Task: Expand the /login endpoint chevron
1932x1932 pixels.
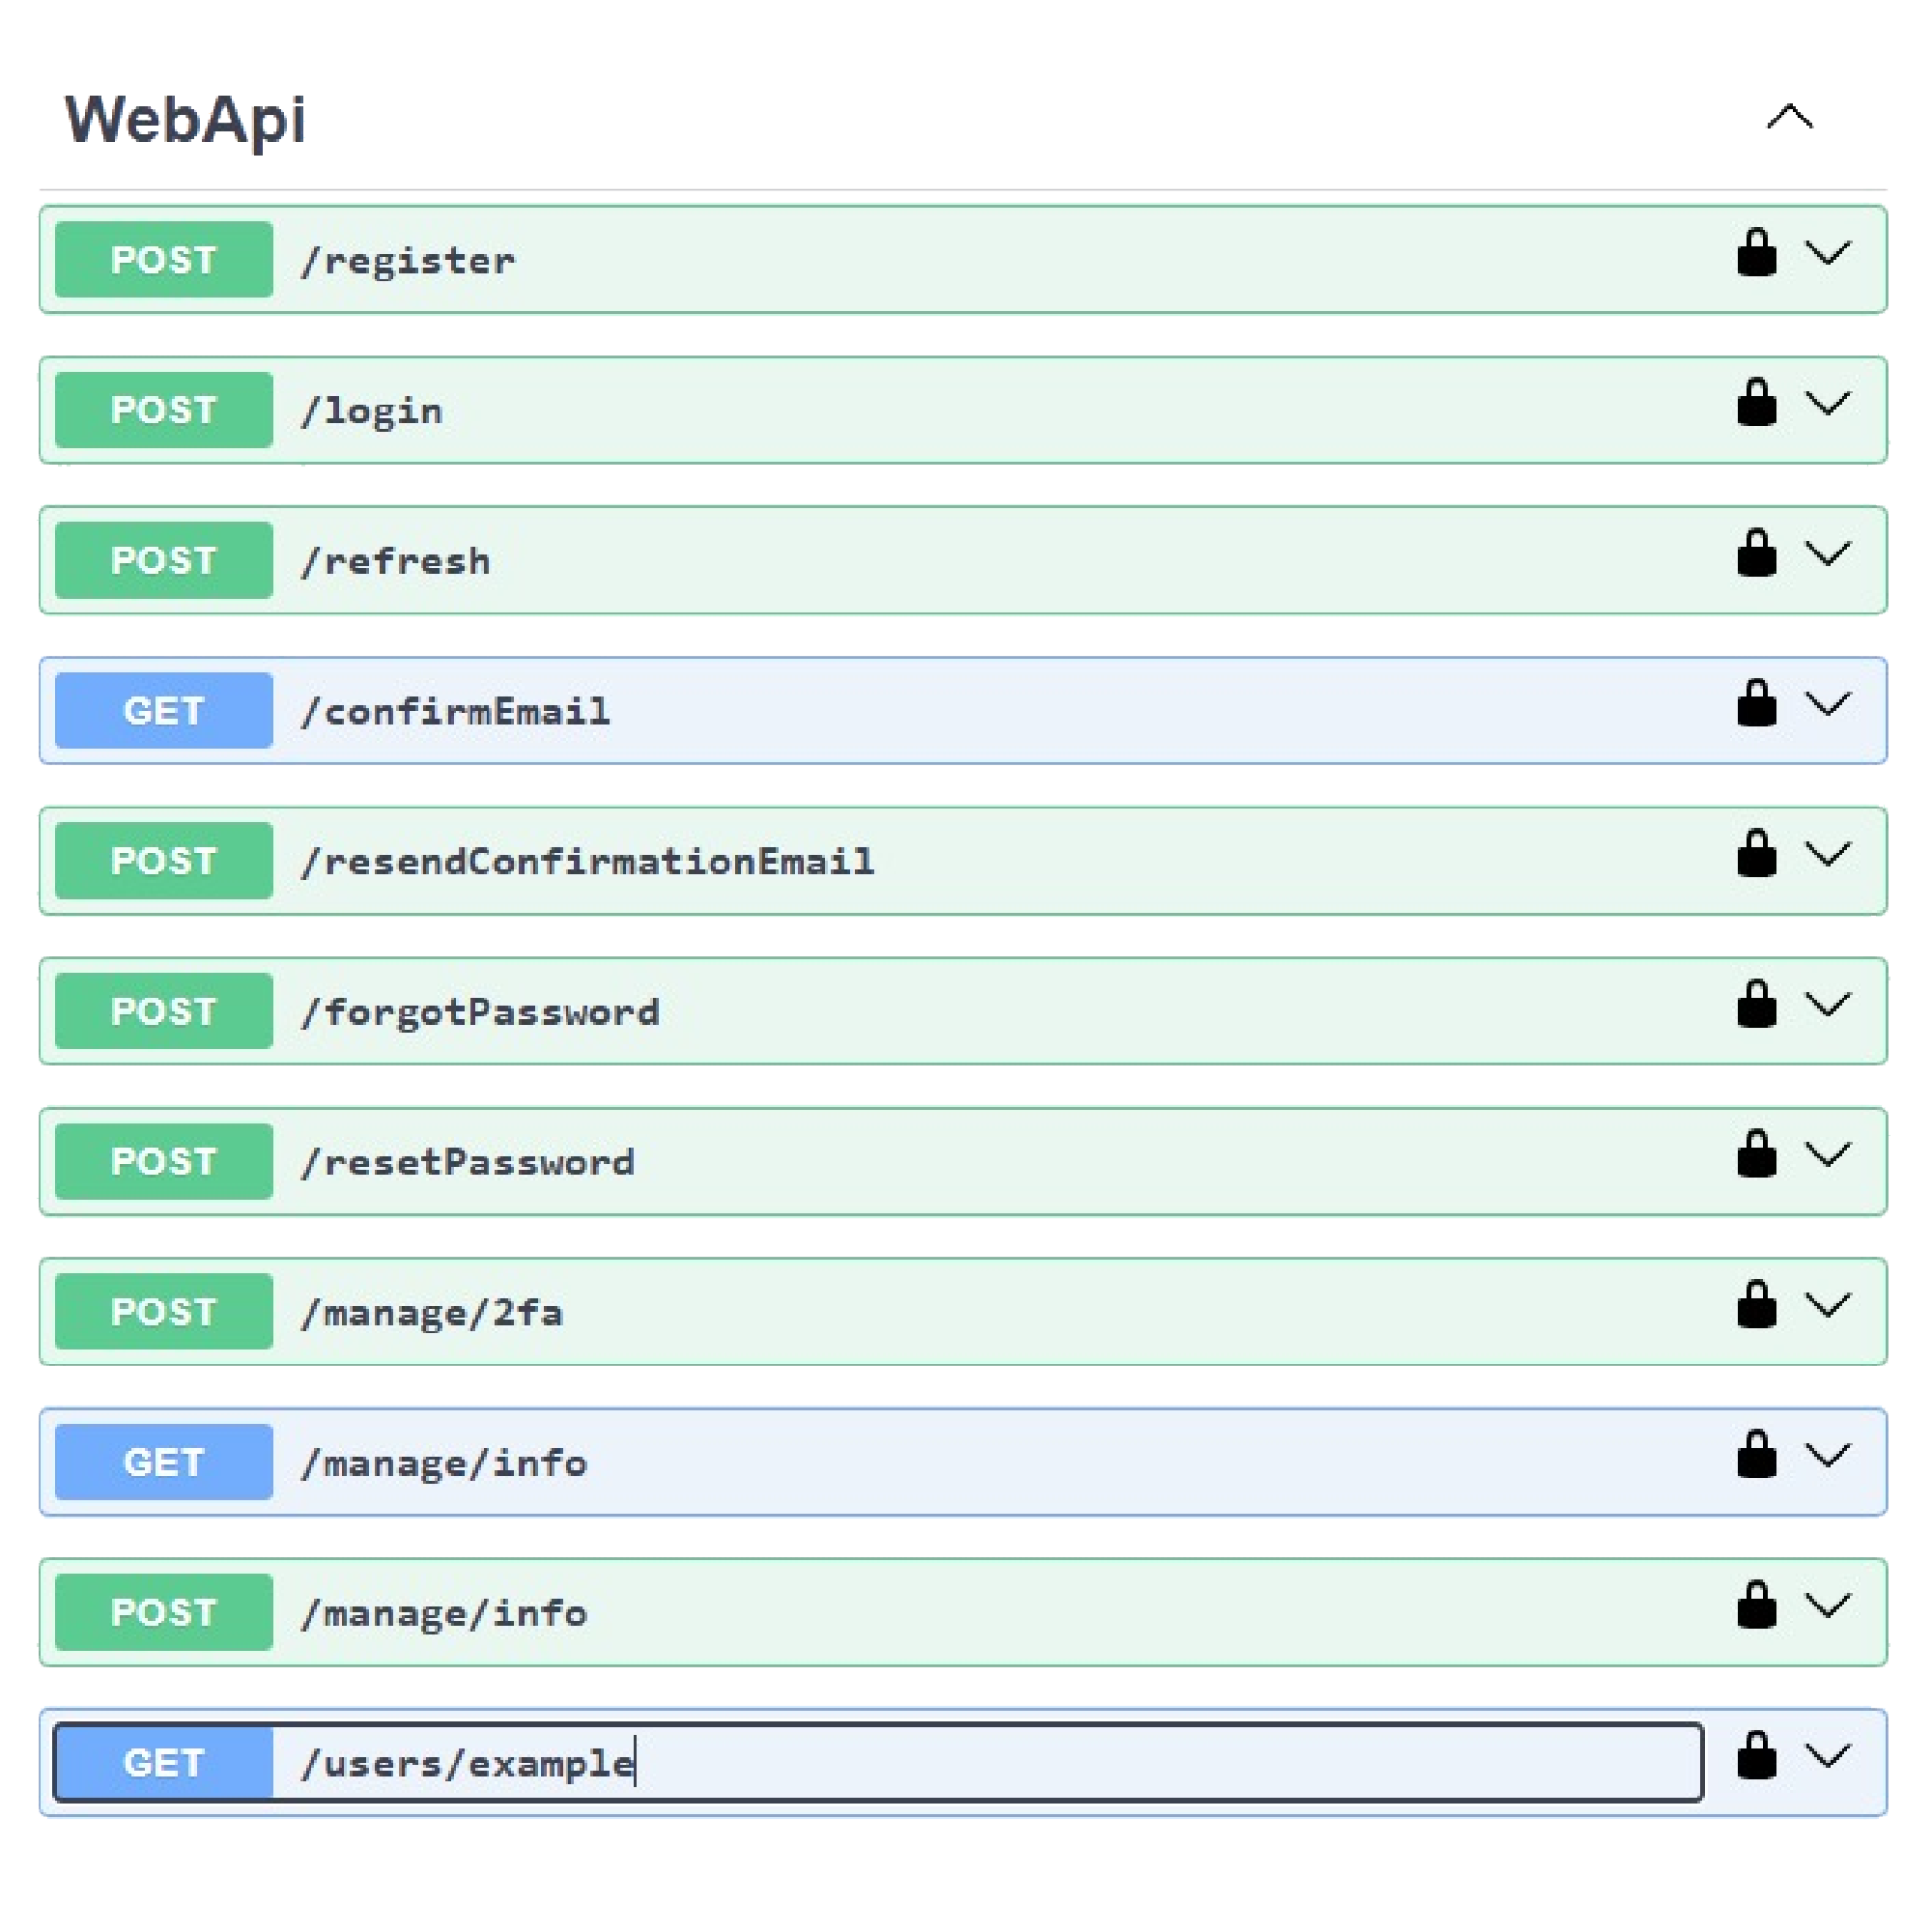Action: [1827, 403]
